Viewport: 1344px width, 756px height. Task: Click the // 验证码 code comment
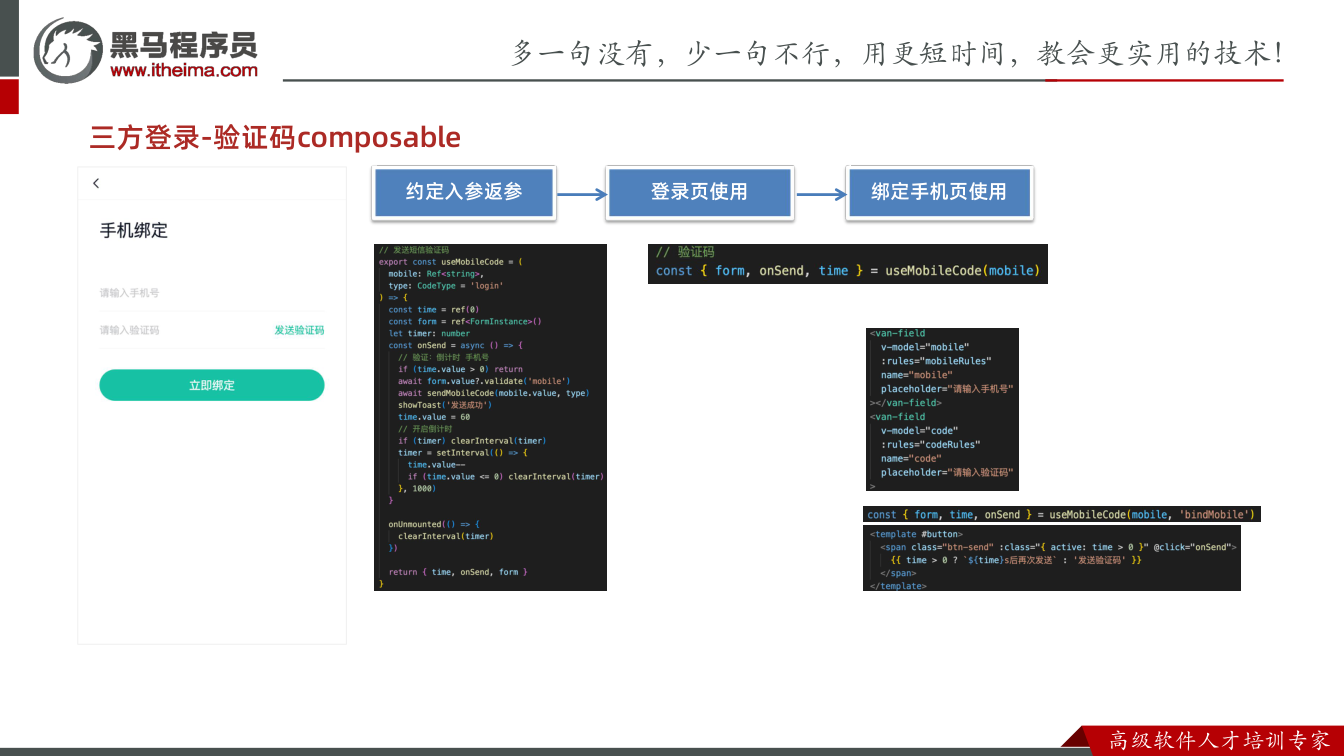tap(685, 252)
